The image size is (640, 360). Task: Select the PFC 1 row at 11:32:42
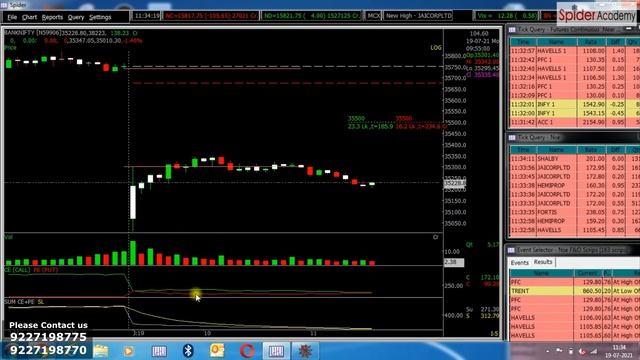(575, 60)
